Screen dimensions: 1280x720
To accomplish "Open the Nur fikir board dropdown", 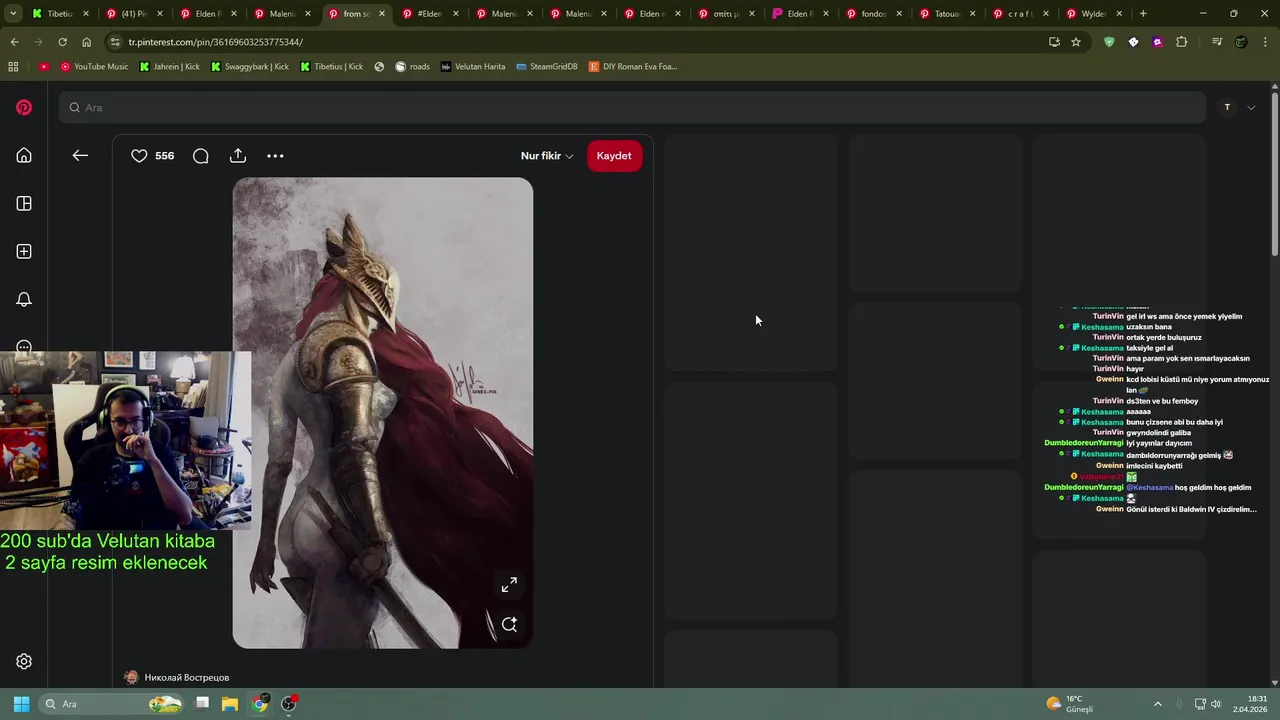I will click(547, 156).
